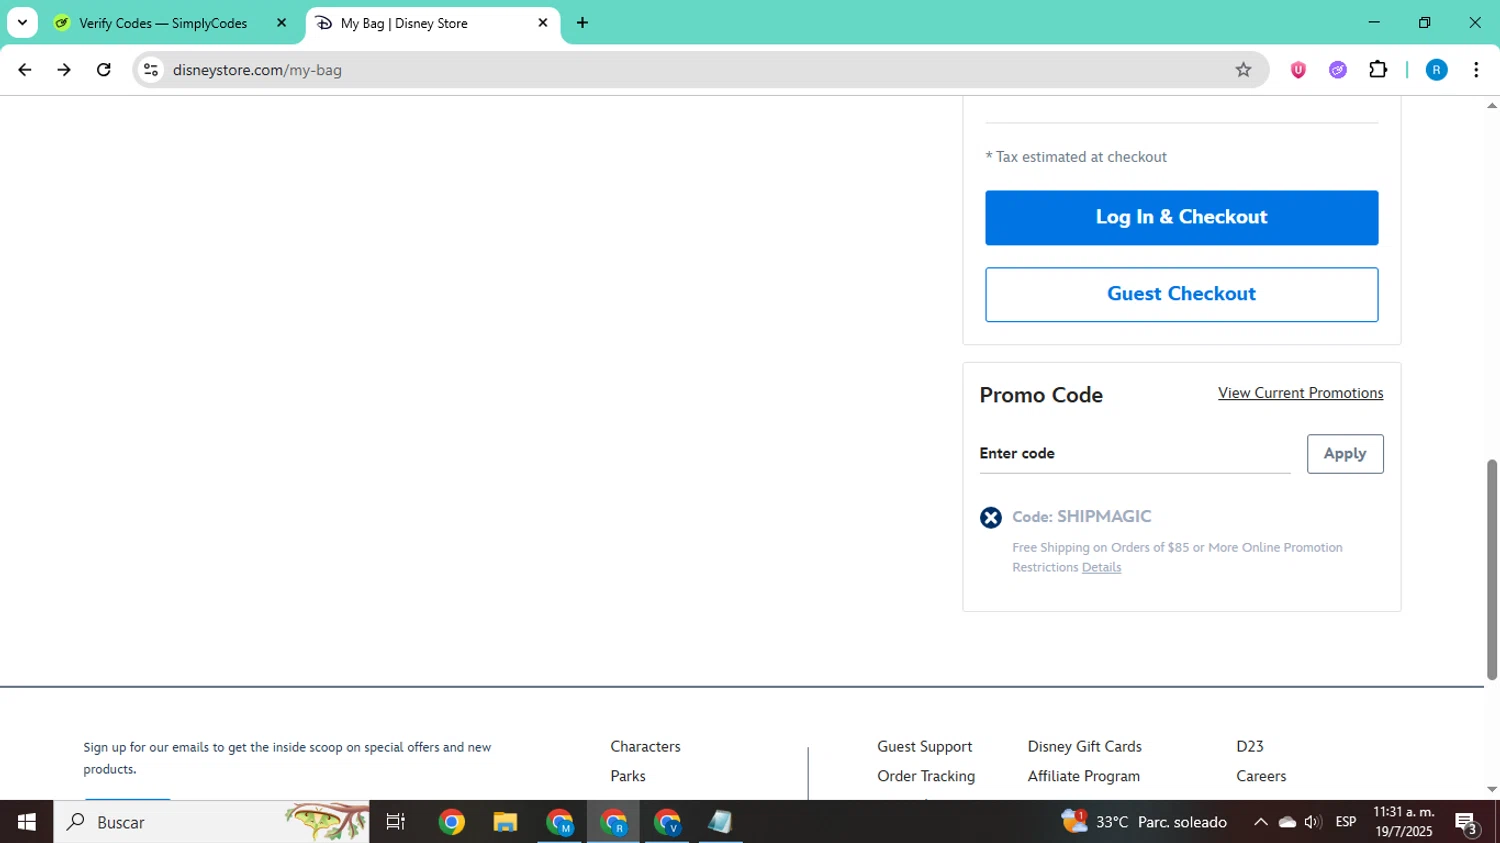Open Affiliate Program footer link
Screen dimensions: 1500x843
coord(1083,776)
